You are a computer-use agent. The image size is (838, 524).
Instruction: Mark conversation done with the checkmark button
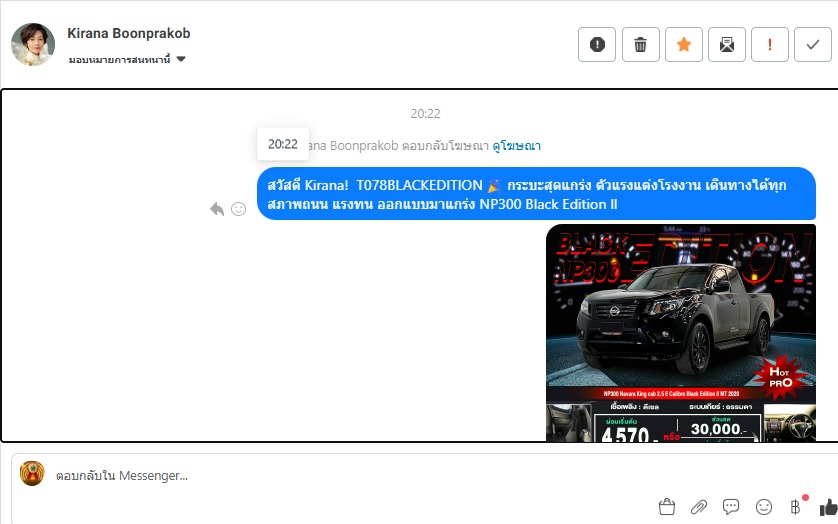point(813,44)
